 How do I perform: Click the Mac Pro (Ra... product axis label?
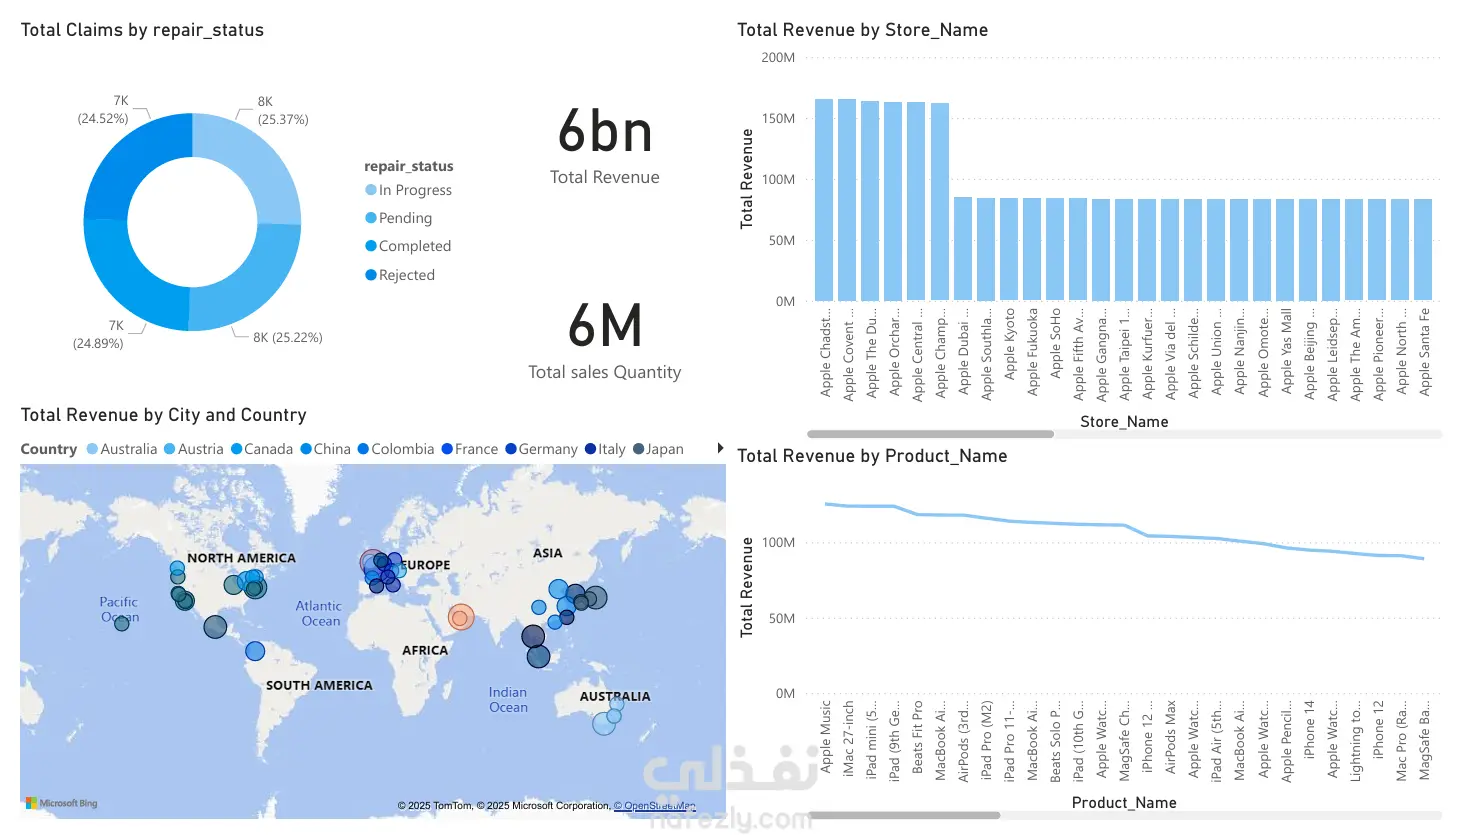tap(1402, 740)
